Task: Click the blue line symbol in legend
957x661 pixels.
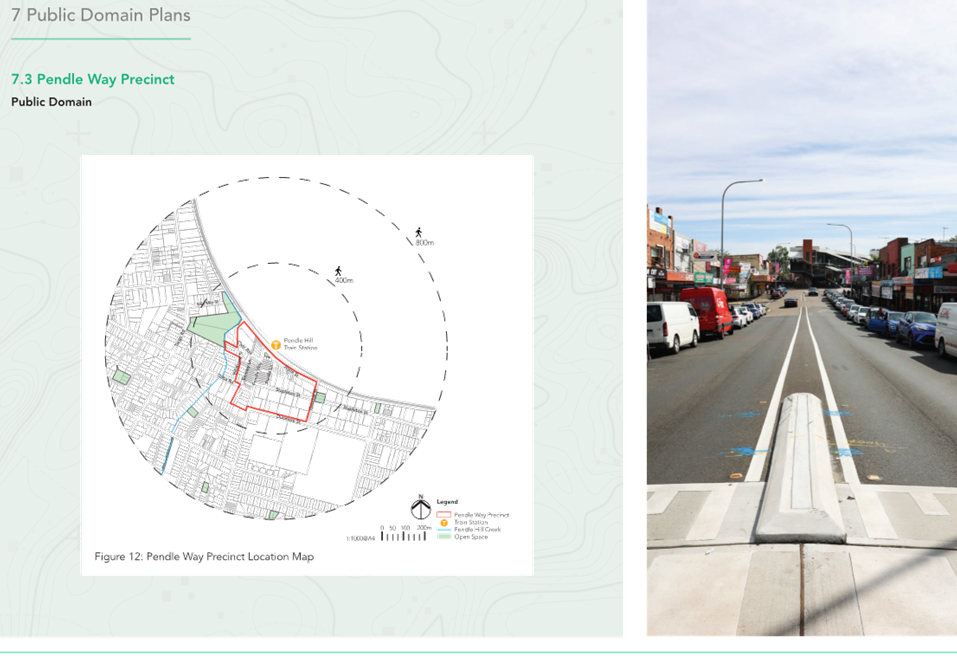Action: (x=443, y=529)
